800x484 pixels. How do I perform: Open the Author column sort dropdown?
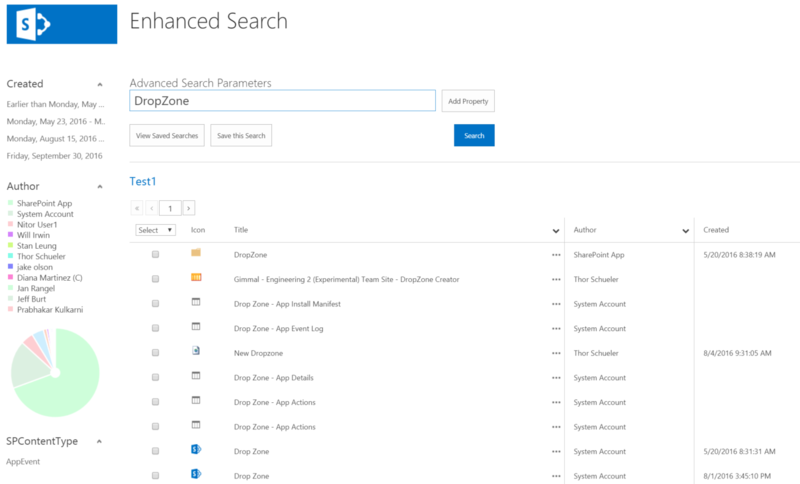(x=686, y=231)
